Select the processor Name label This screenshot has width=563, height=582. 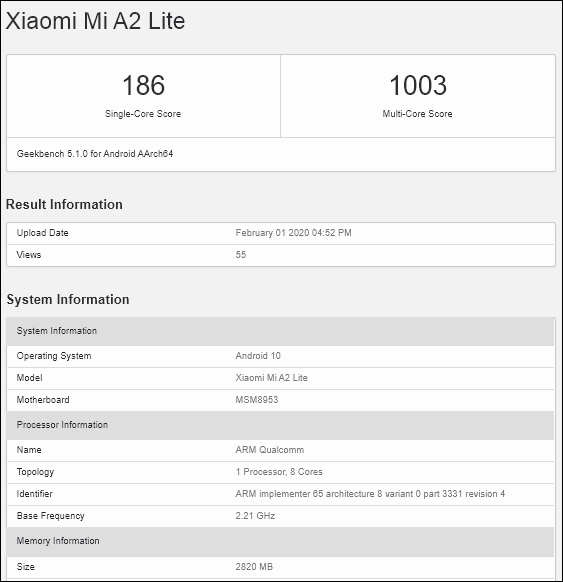29,450
